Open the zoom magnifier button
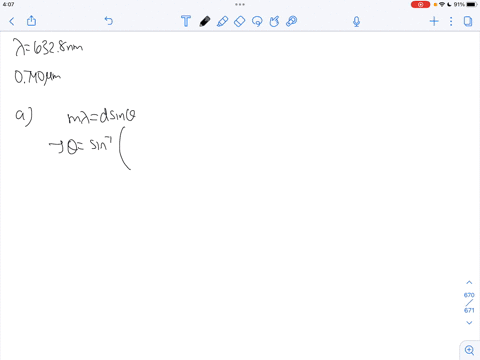This screenshot has height=360, width=480. coord(469,350)
